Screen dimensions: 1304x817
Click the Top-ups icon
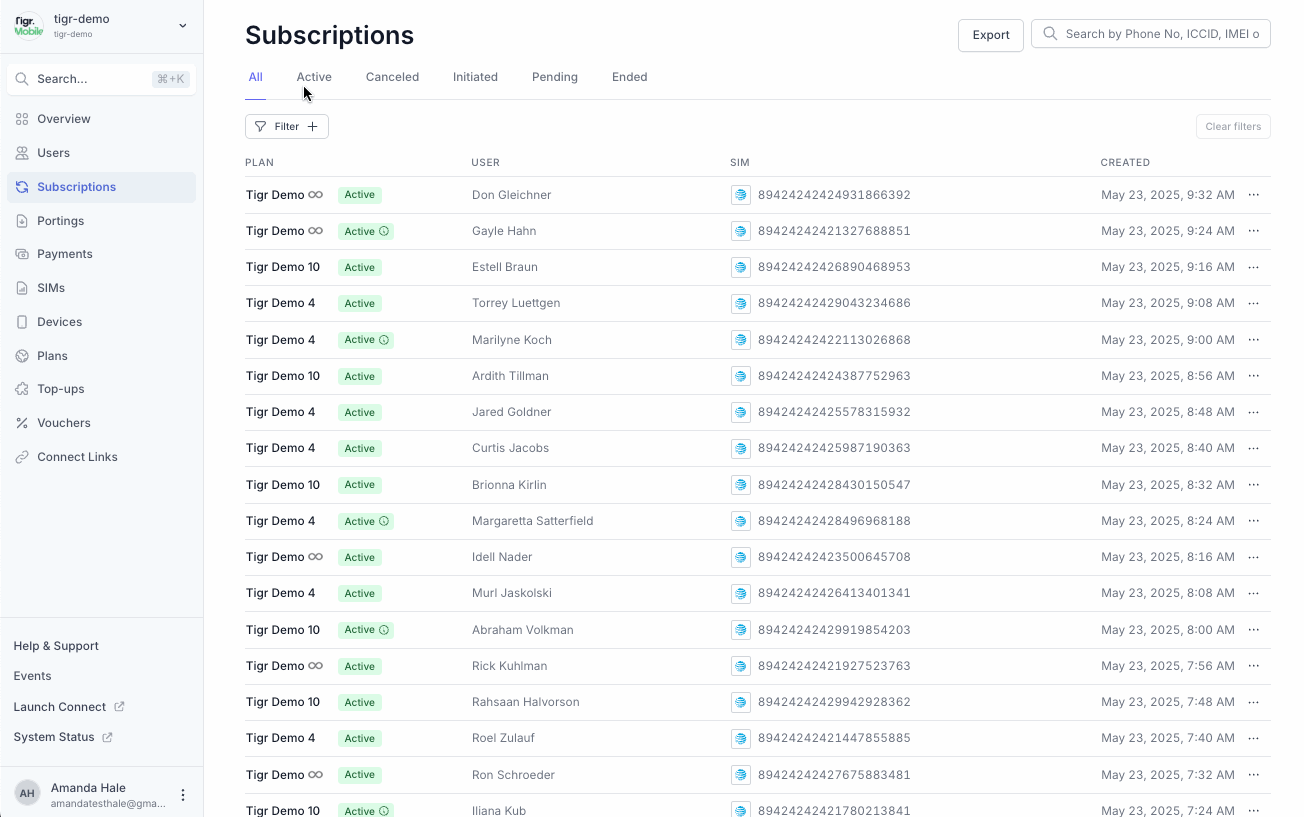[x=22, y=388]
